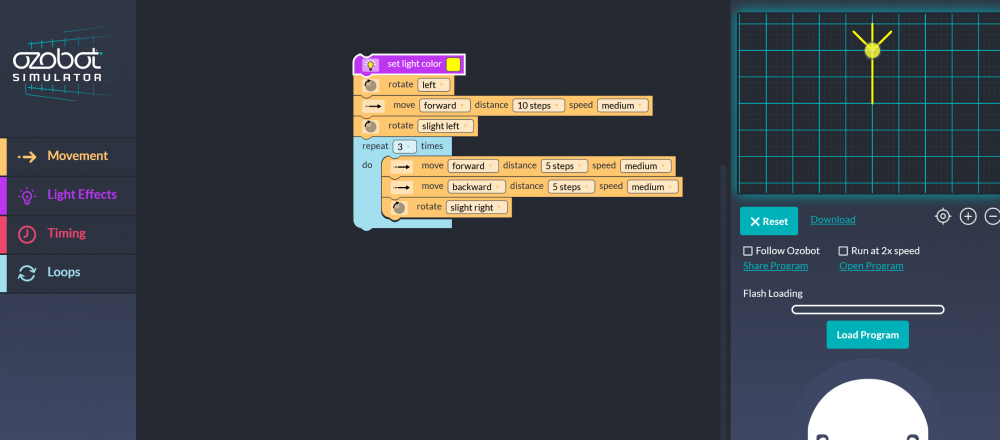Click the Load Program button

[867, 335]
